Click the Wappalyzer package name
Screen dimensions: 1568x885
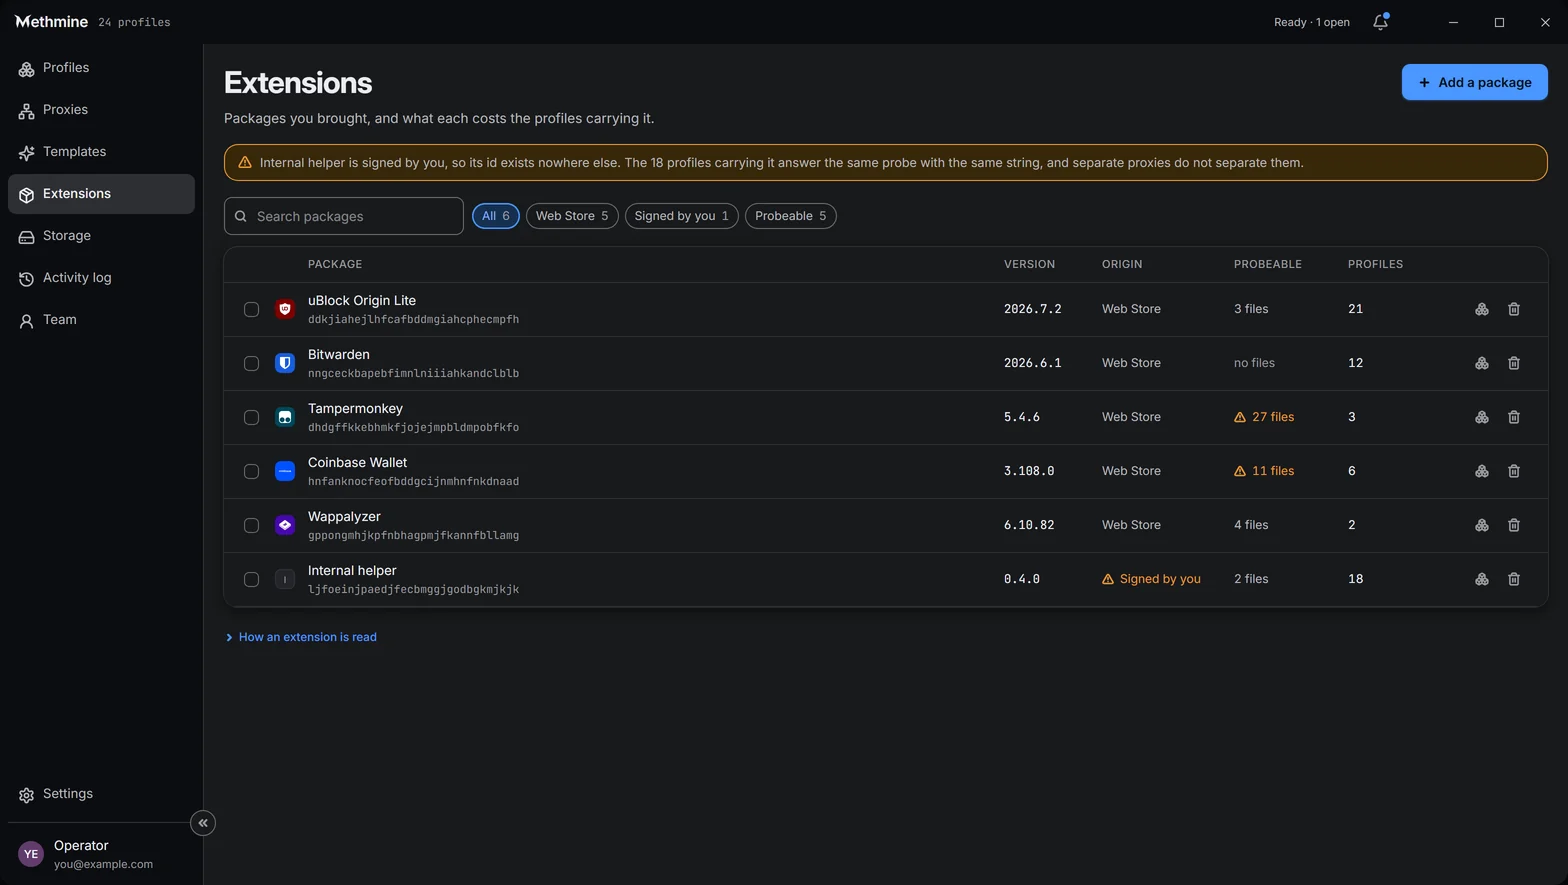344,516
